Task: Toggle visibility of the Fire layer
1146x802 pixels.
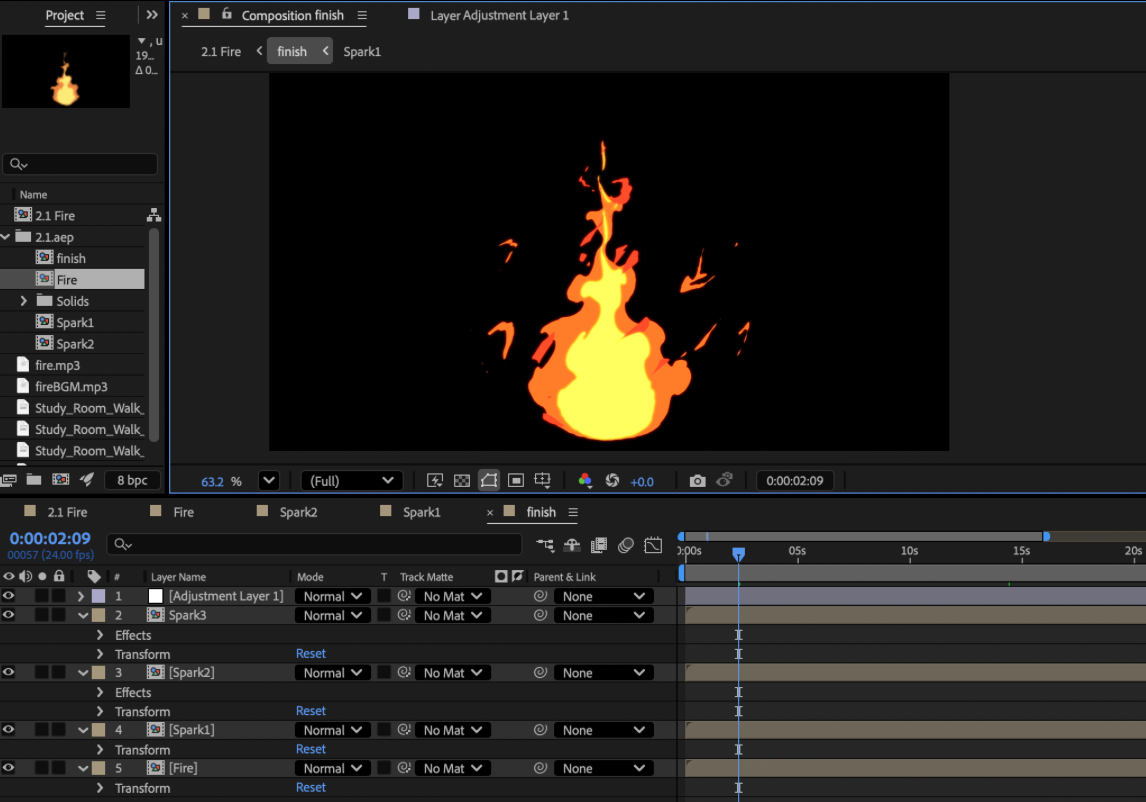Action: [9, 768]
